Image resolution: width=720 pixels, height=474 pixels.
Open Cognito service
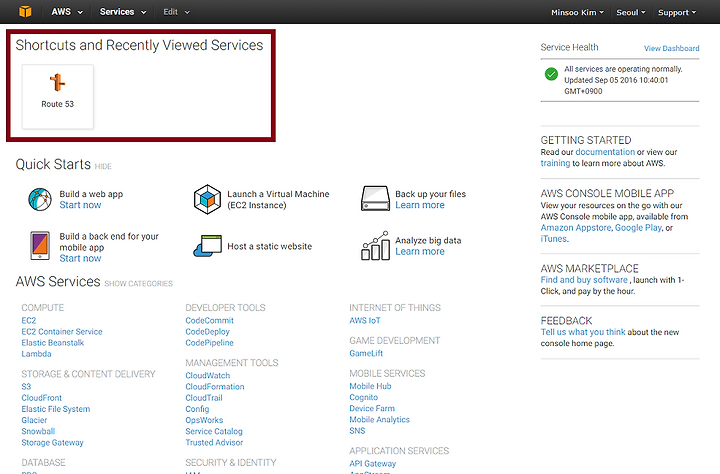point(363,397)
